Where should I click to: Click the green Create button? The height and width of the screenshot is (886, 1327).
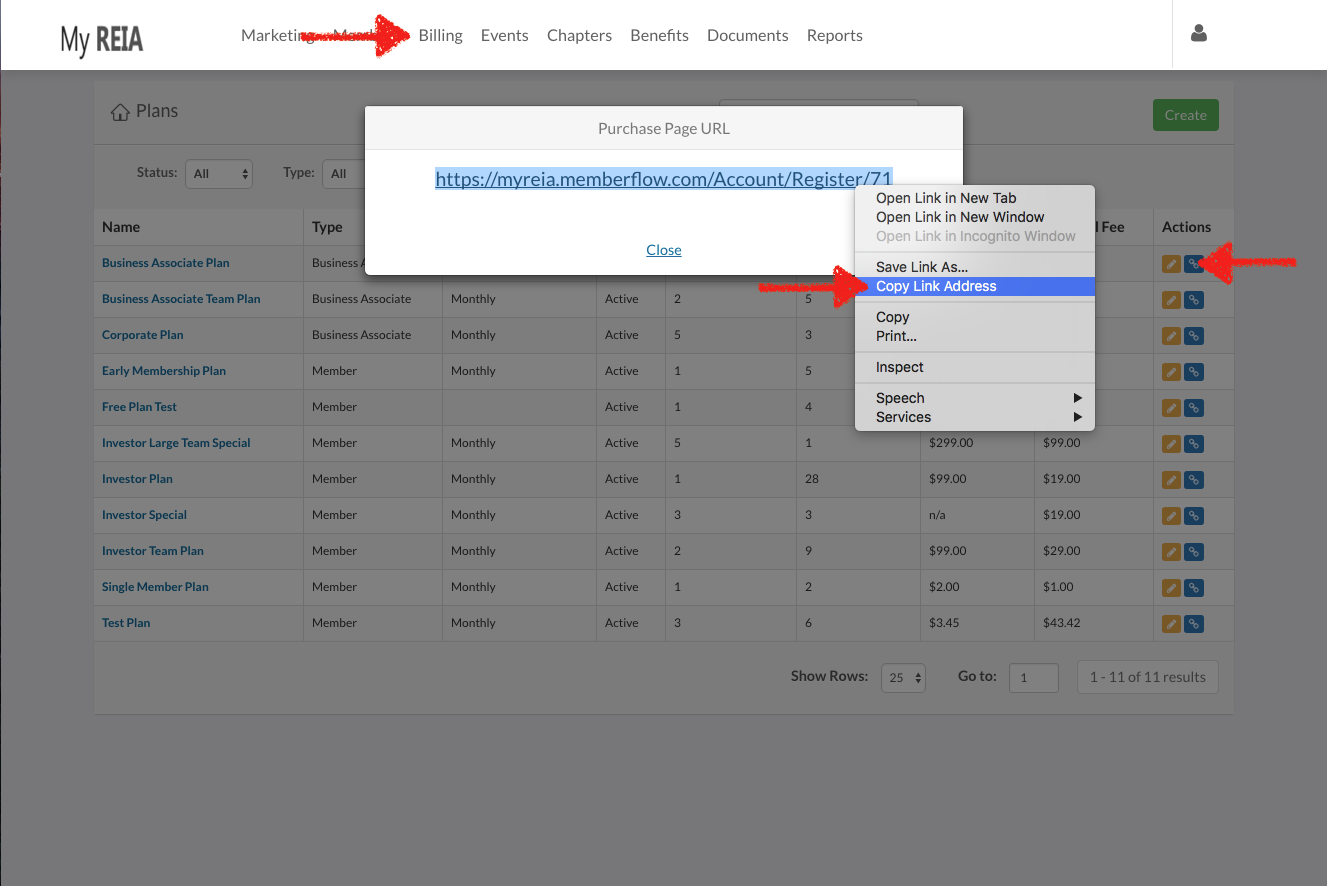click(x=1186, y=115)
